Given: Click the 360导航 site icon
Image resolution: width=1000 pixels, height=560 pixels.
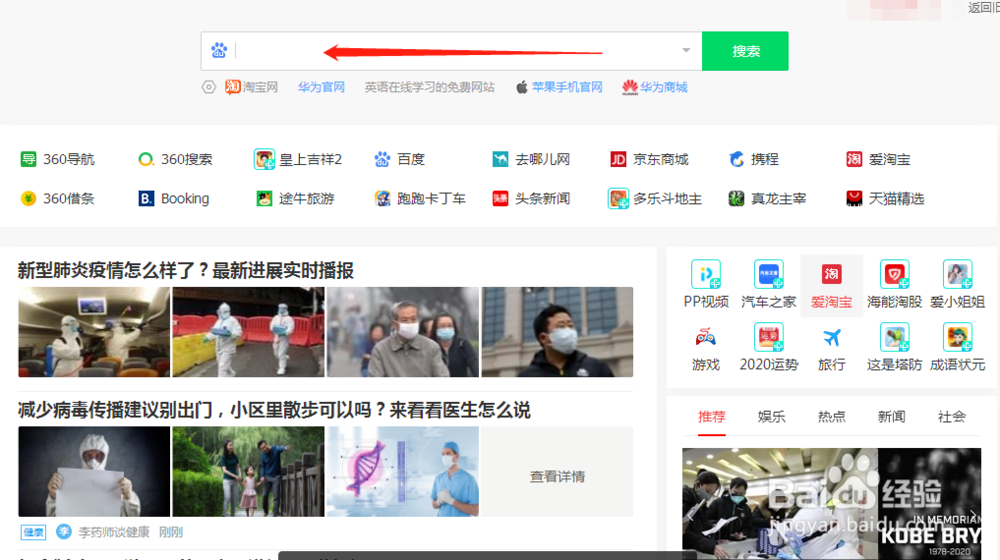Looking at the screenshot, I should (28, 159).
